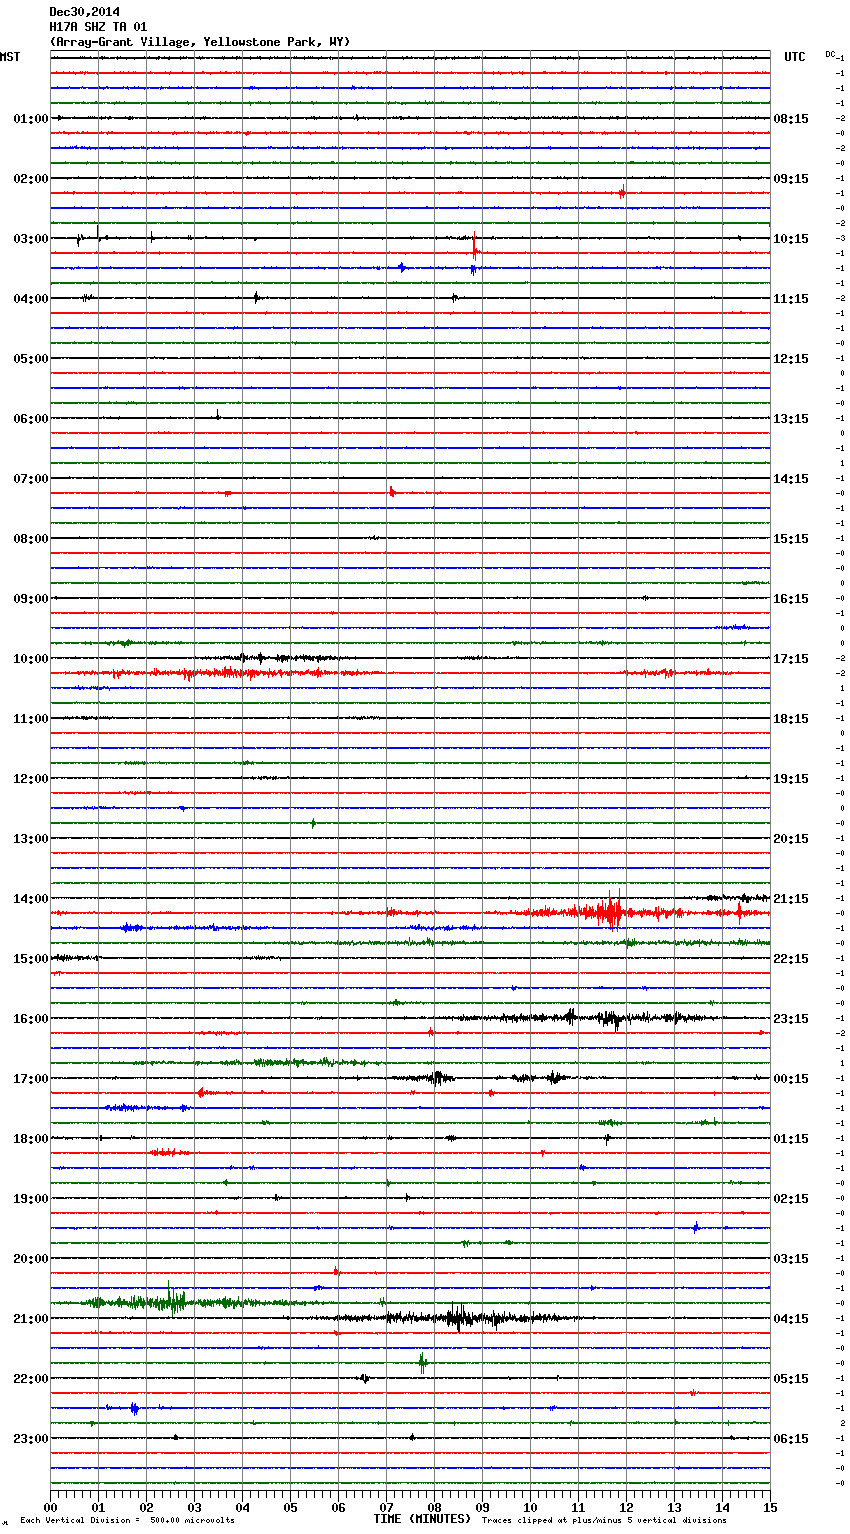Click the 06:15 UTC time label
This screenshot has width=850, height=1534.
[x=791, y=1439]
